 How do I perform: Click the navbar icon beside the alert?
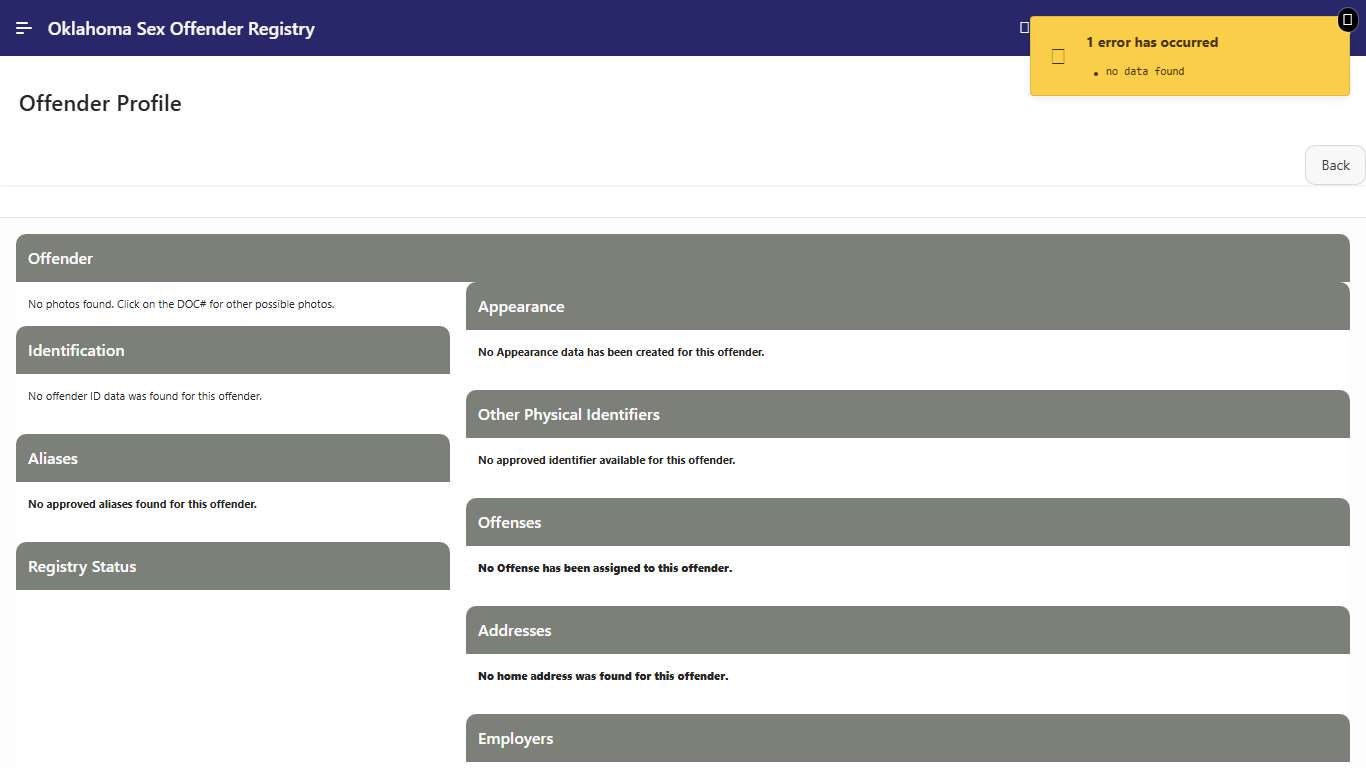[1023, 28]
